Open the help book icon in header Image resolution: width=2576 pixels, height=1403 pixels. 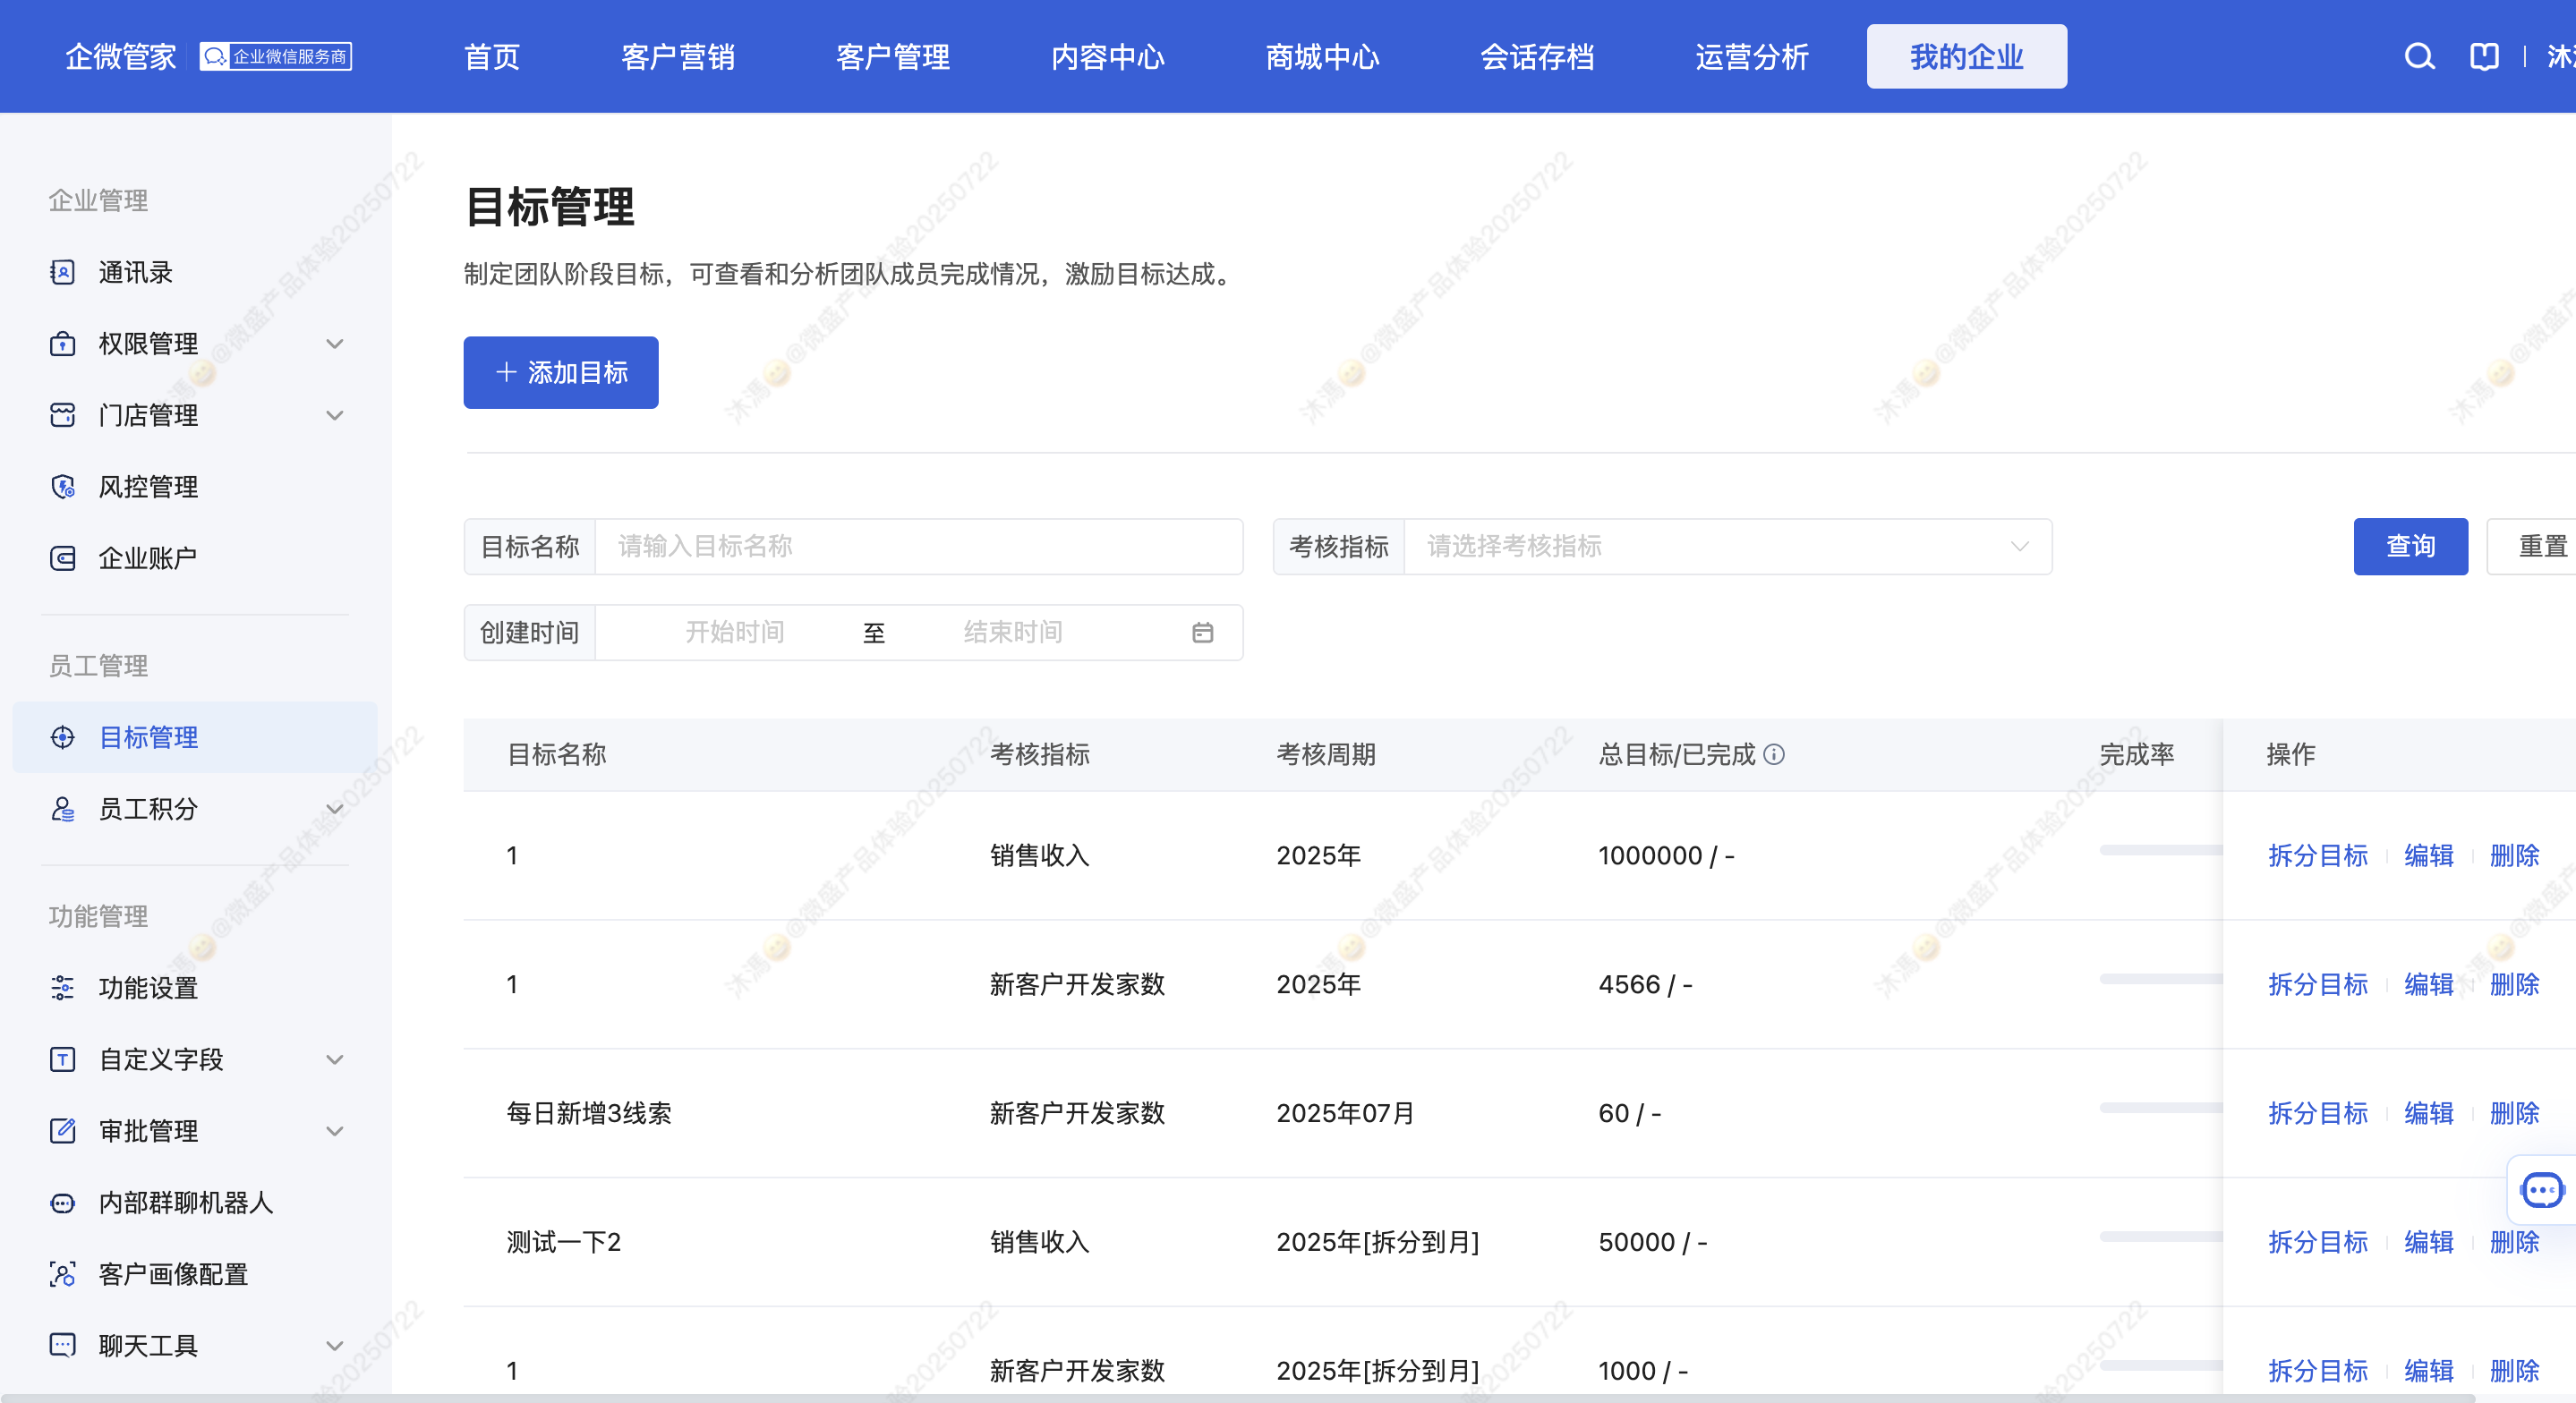tap(2484, 57)
